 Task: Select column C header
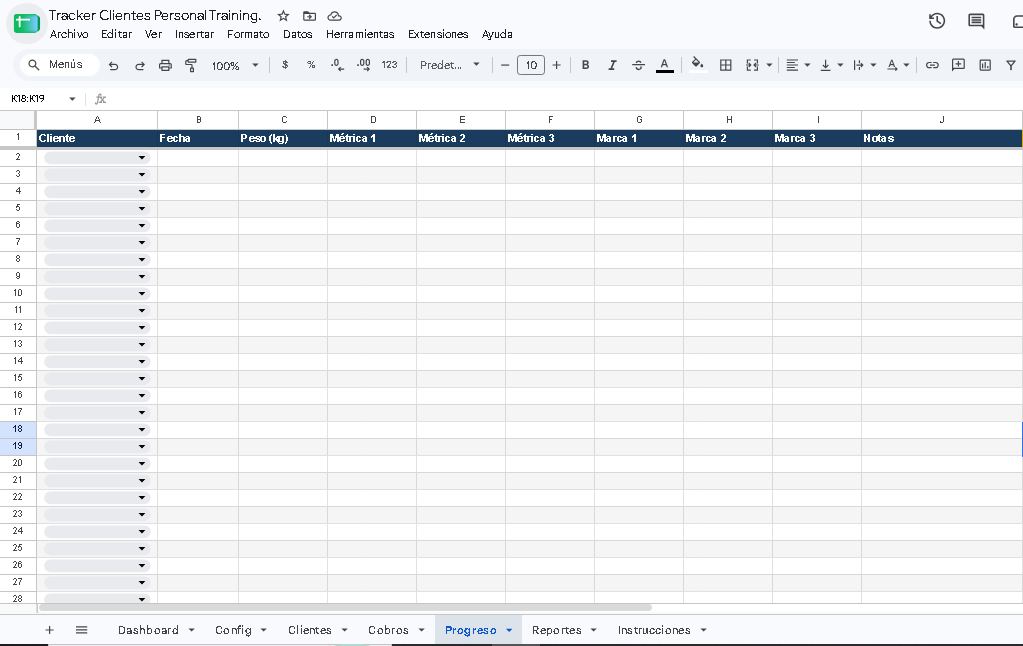pyautogui.click(x=284, y=120)
